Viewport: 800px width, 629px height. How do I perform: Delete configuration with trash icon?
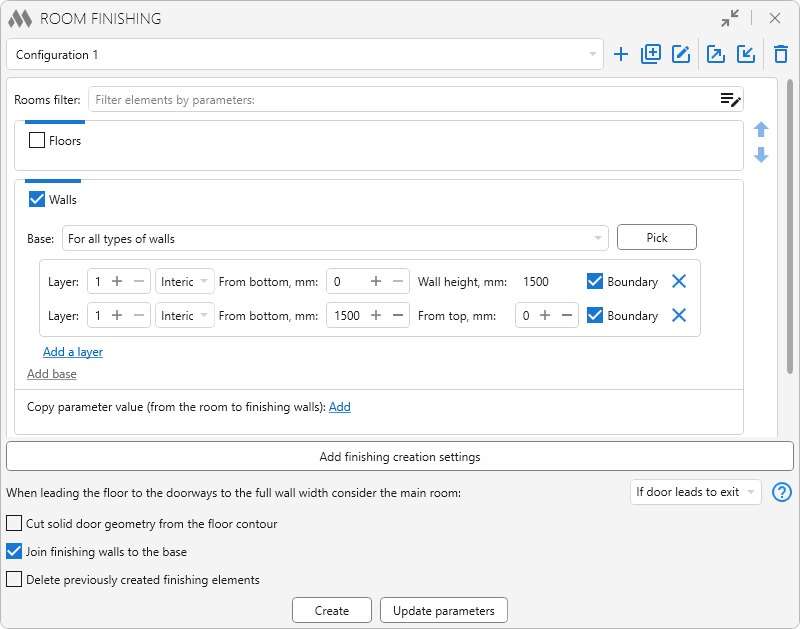pos(781,54)
